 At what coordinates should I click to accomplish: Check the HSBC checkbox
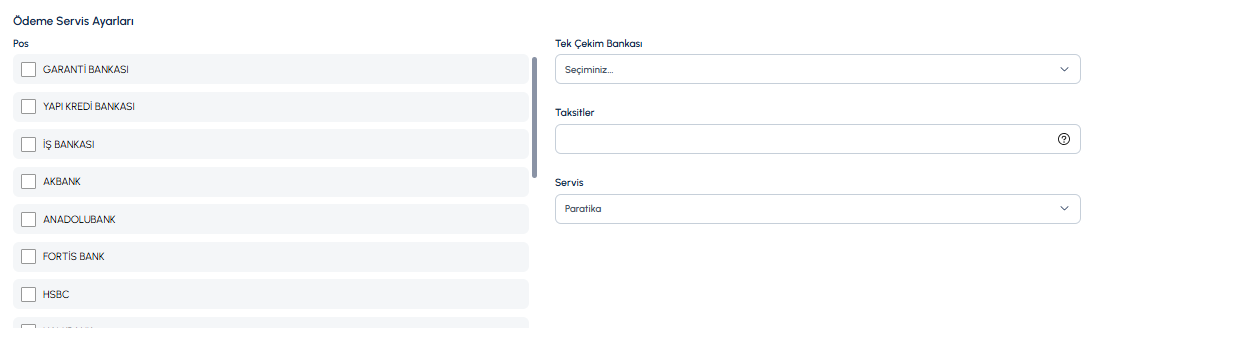28,294
